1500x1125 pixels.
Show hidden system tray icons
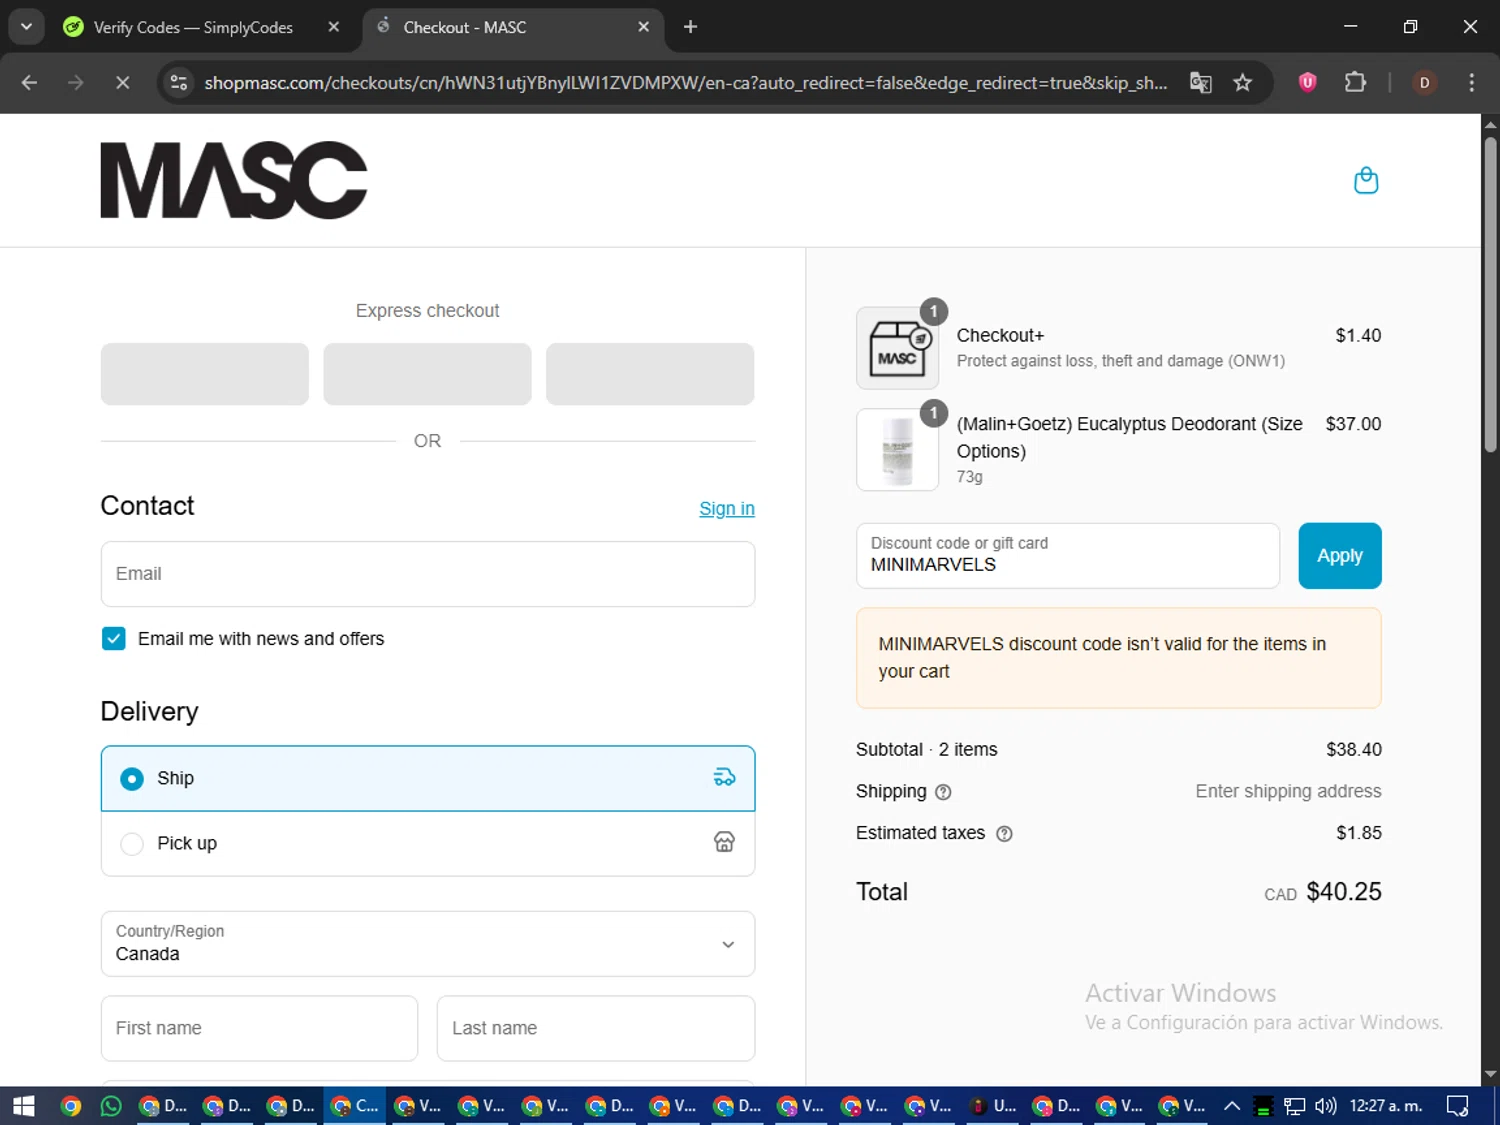1232,1106
